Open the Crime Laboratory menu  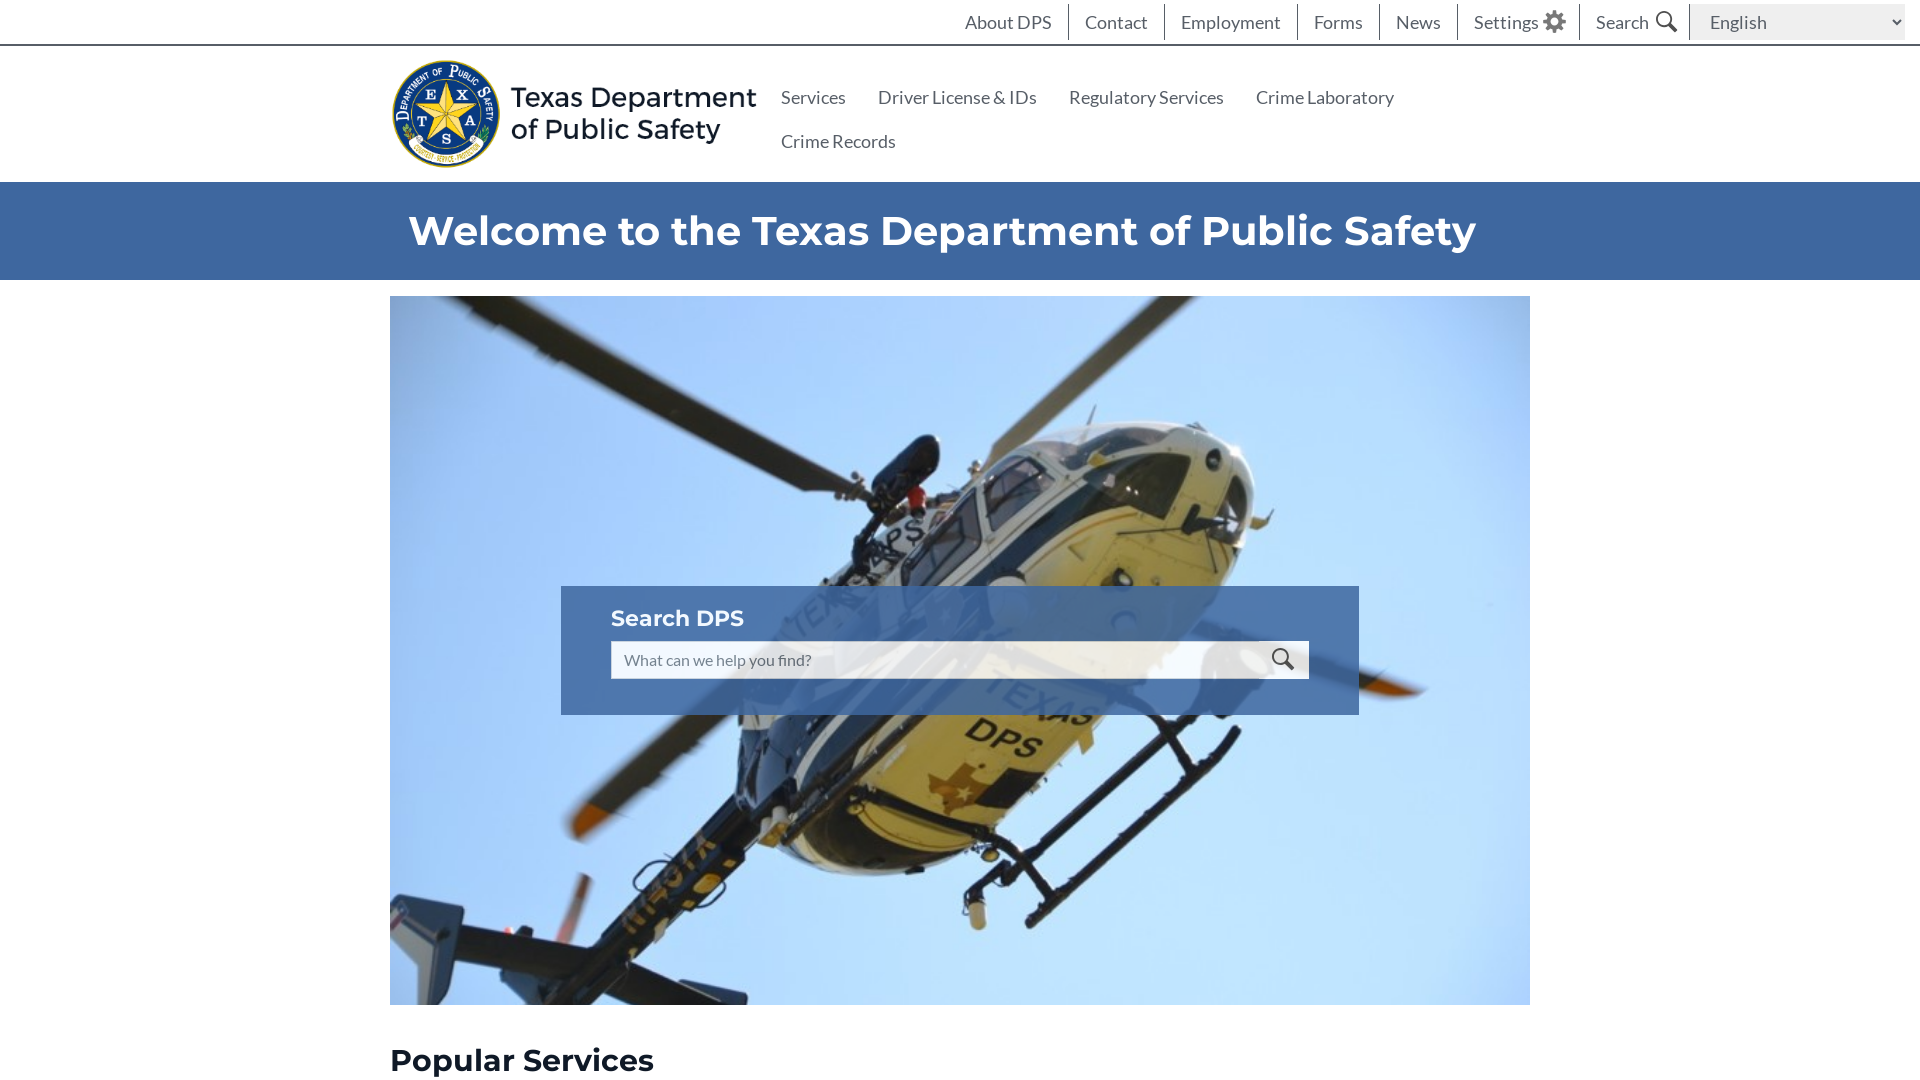point(1324,97)
